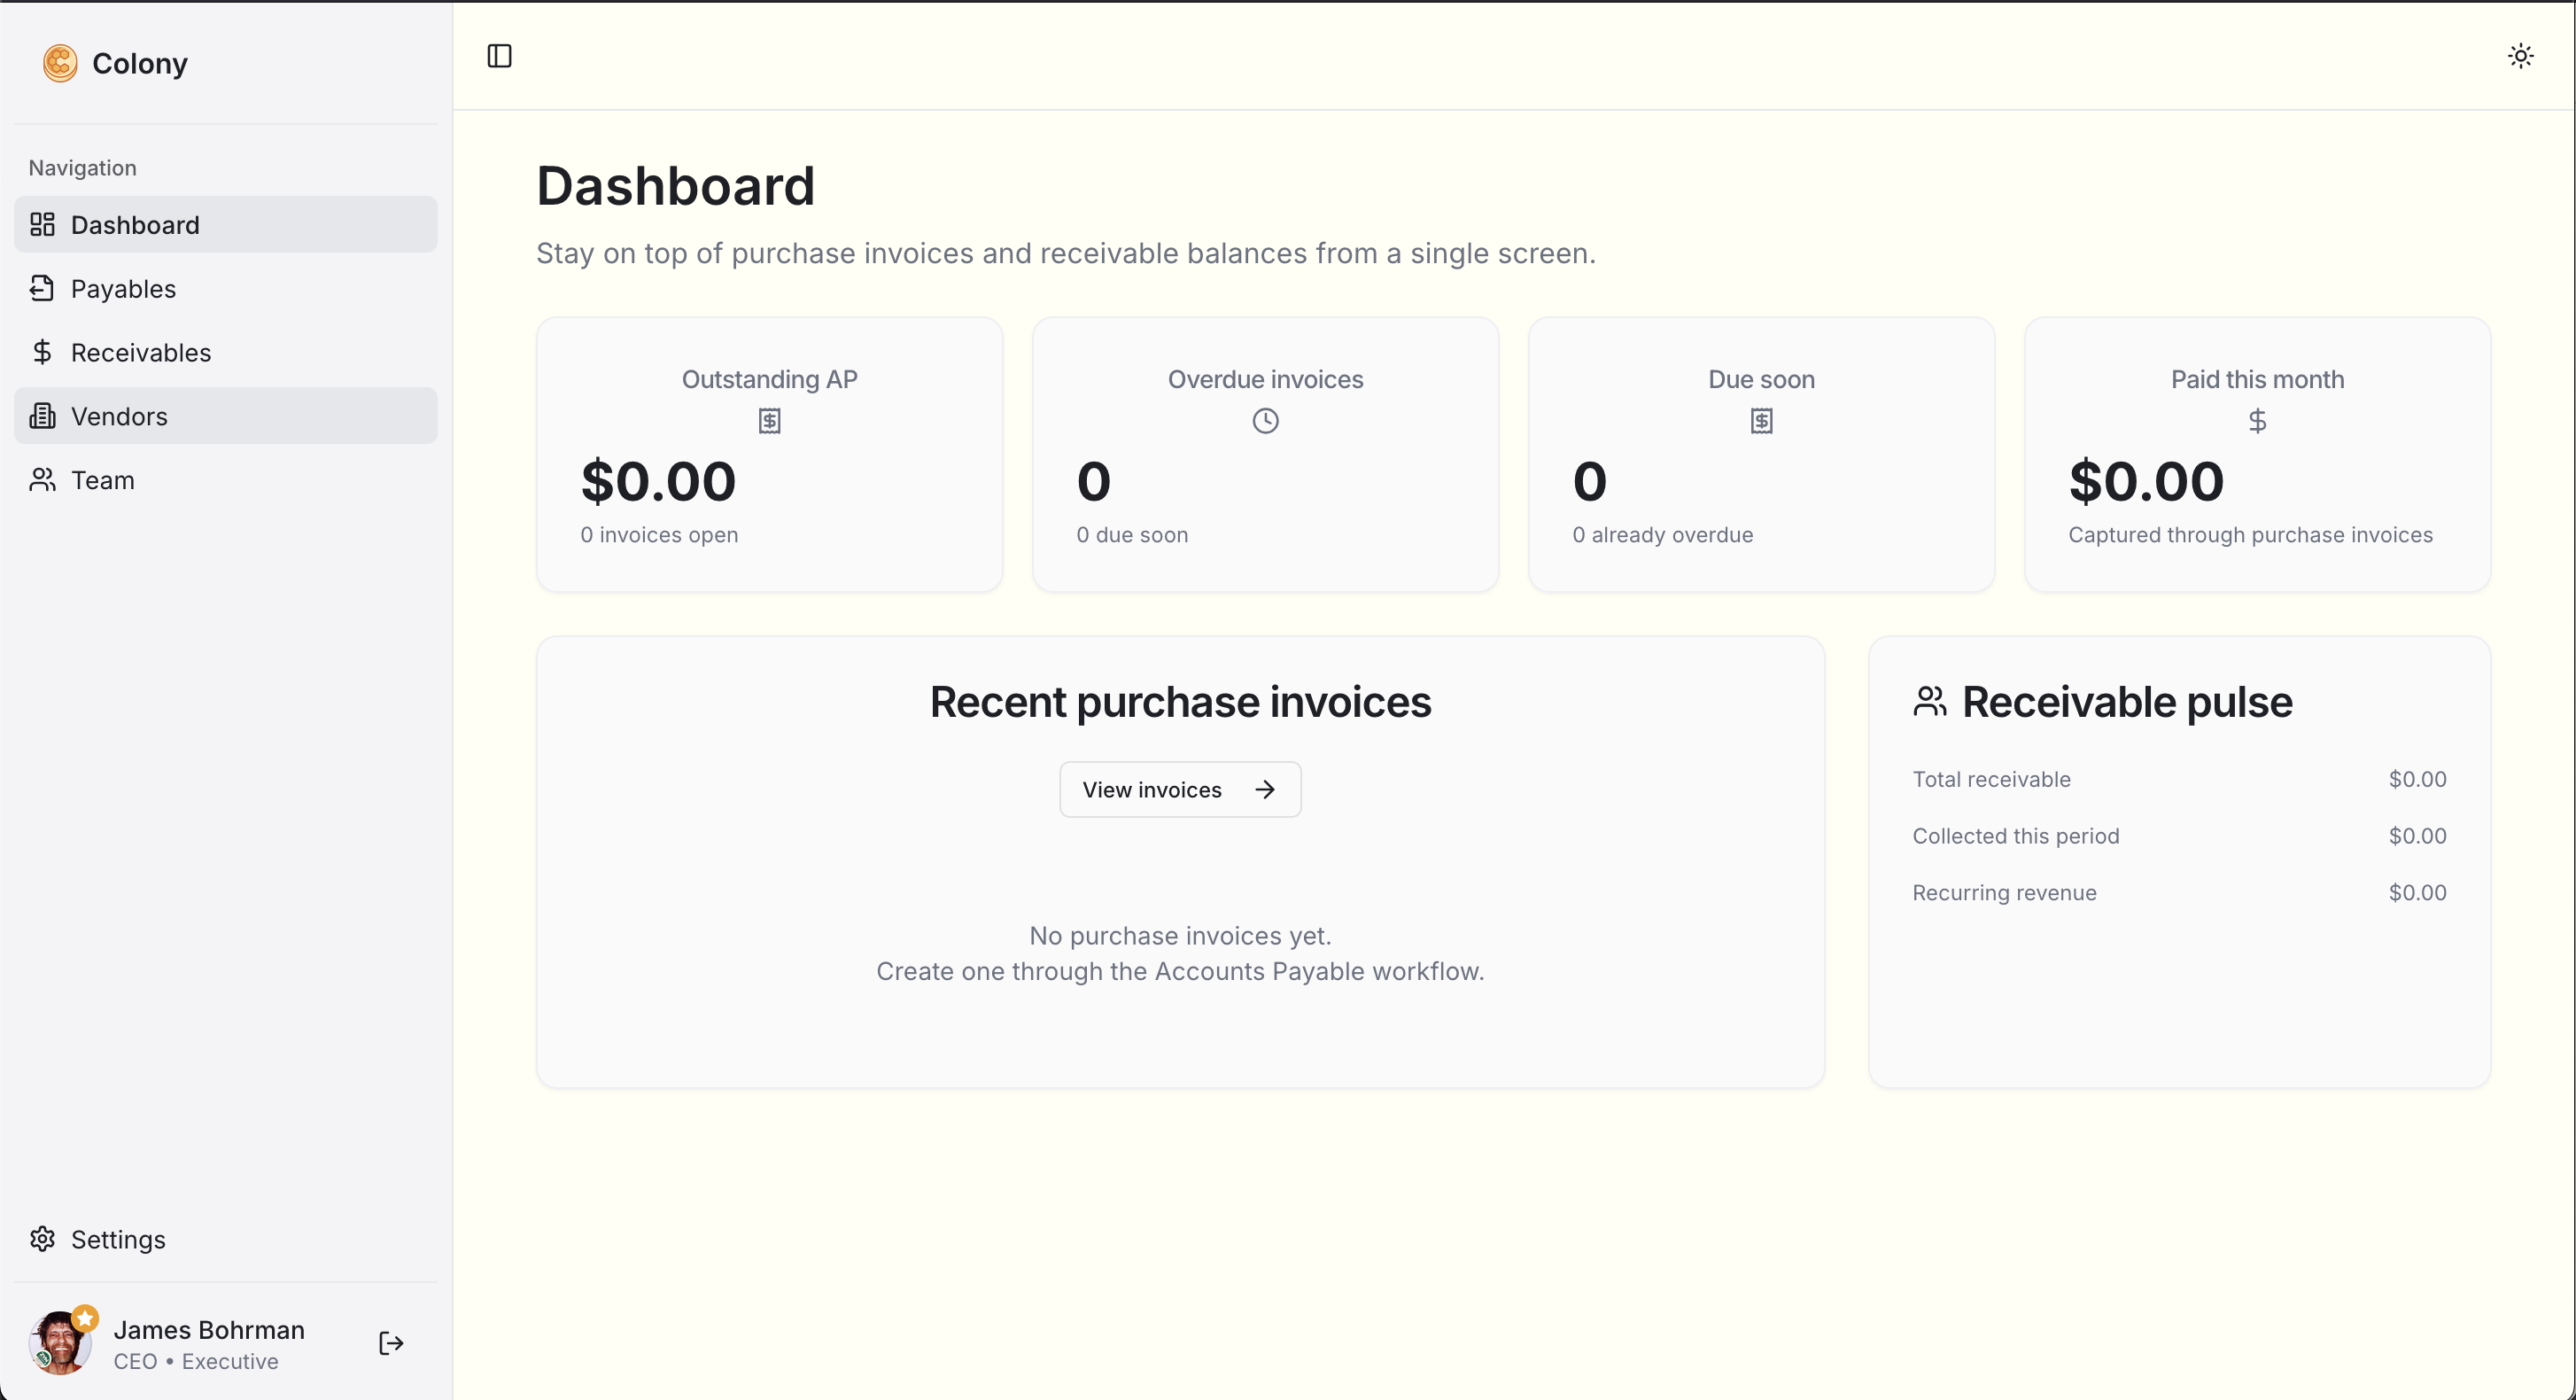Image resolution: width=2576 pixels, height=1400 pixels.
Task: Click the Payables receipt icon
Action: coord(42,288)
